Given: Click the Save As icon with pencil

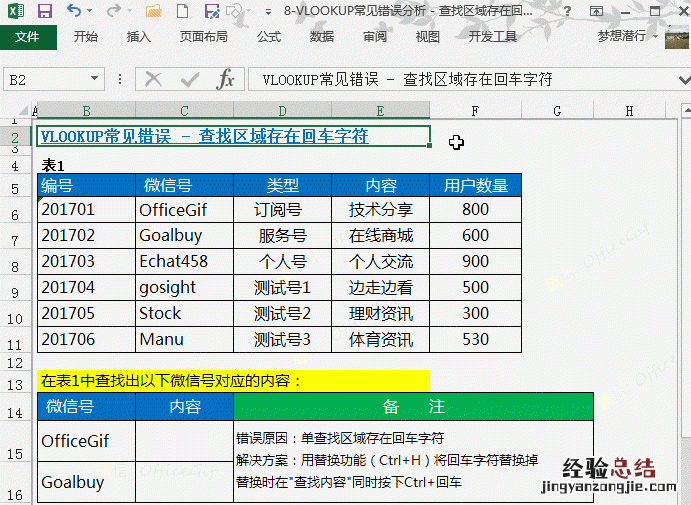Looking at the screenshot, I should (211, 12).
